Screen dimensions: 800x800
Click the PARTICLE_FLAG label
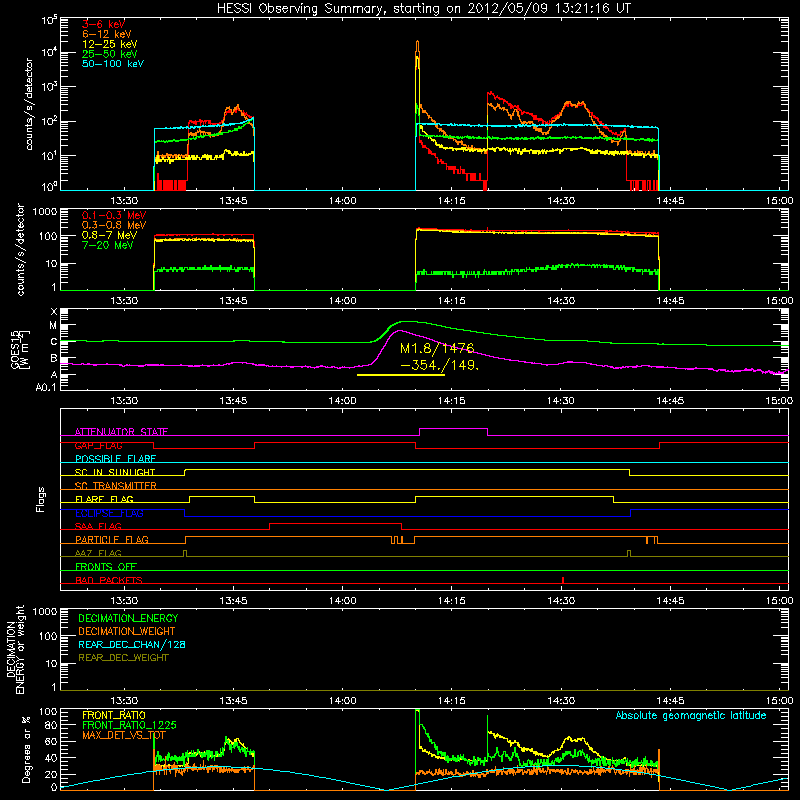(112, 539)
